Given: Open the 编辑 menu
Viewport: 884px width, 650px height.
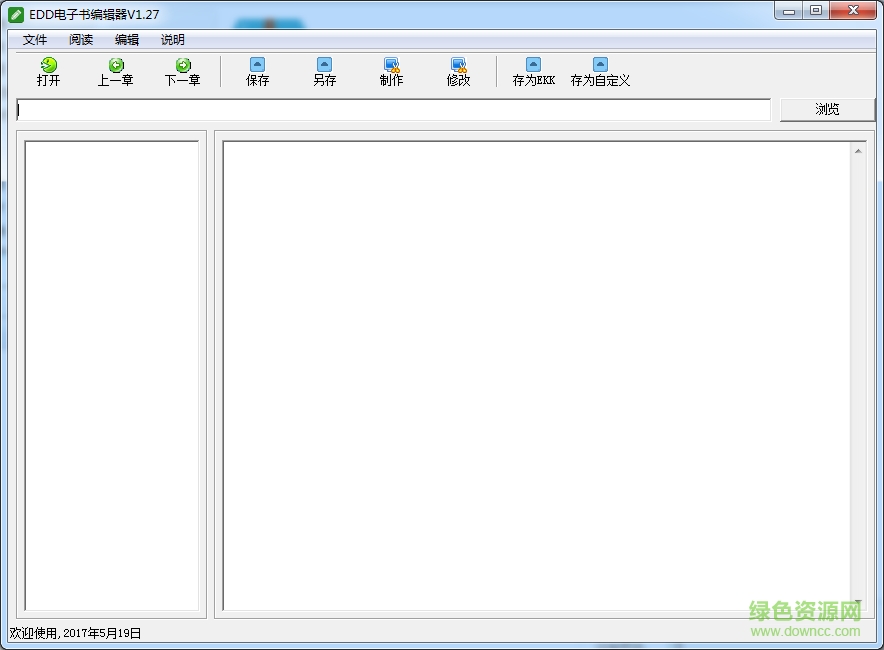Looking at the screenshot, I should click(127, 39).
